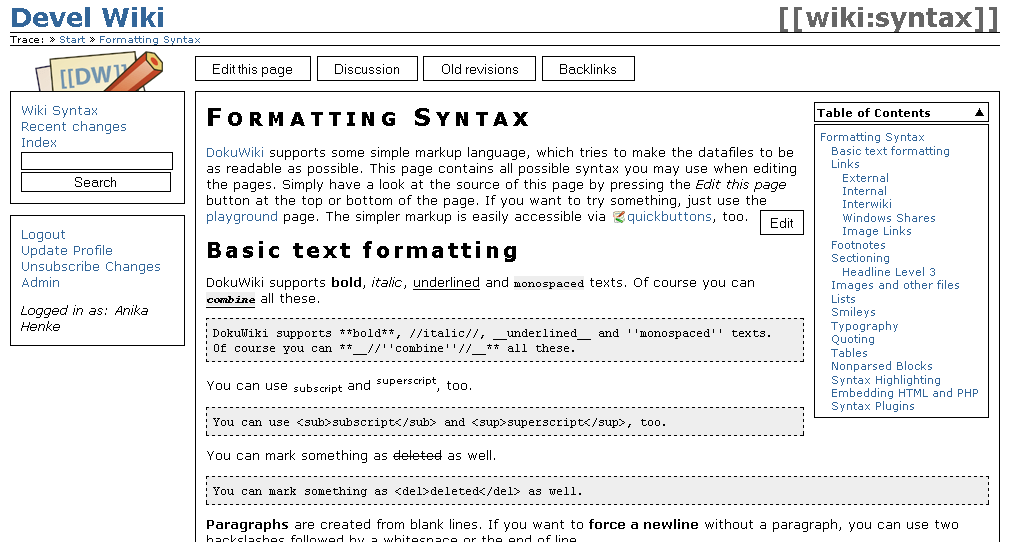Open Recent changes in the sidebar
1010x542 pixels.
point(73,127)
